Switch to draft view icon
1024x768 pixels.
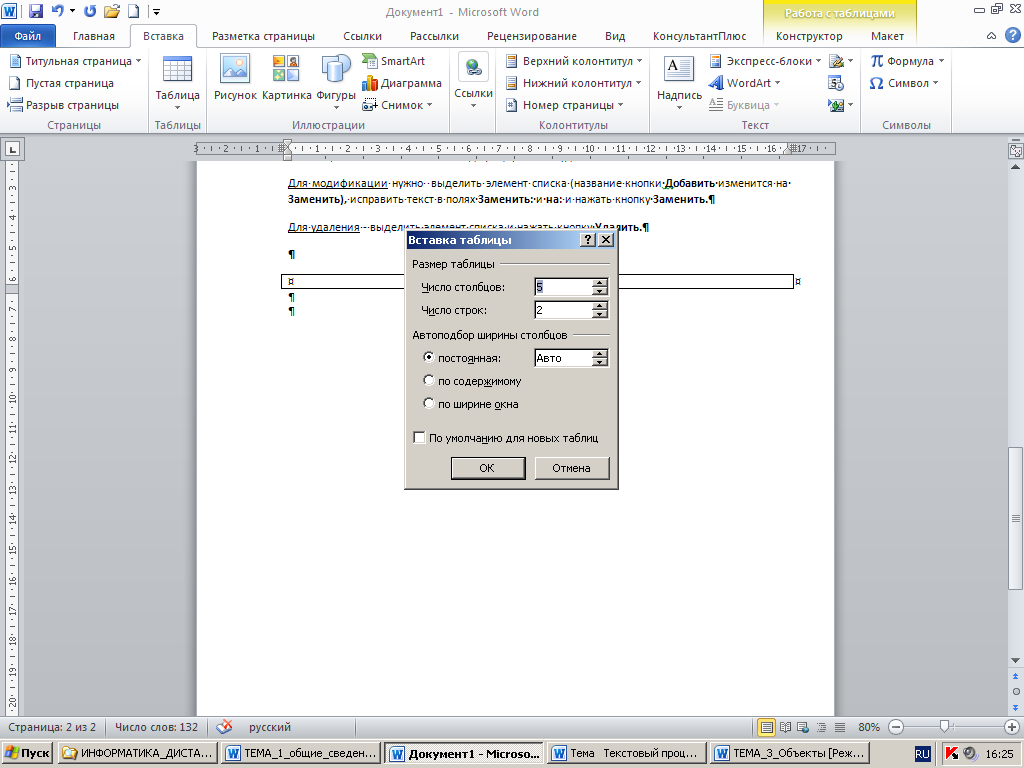click(x=840, y=727)
